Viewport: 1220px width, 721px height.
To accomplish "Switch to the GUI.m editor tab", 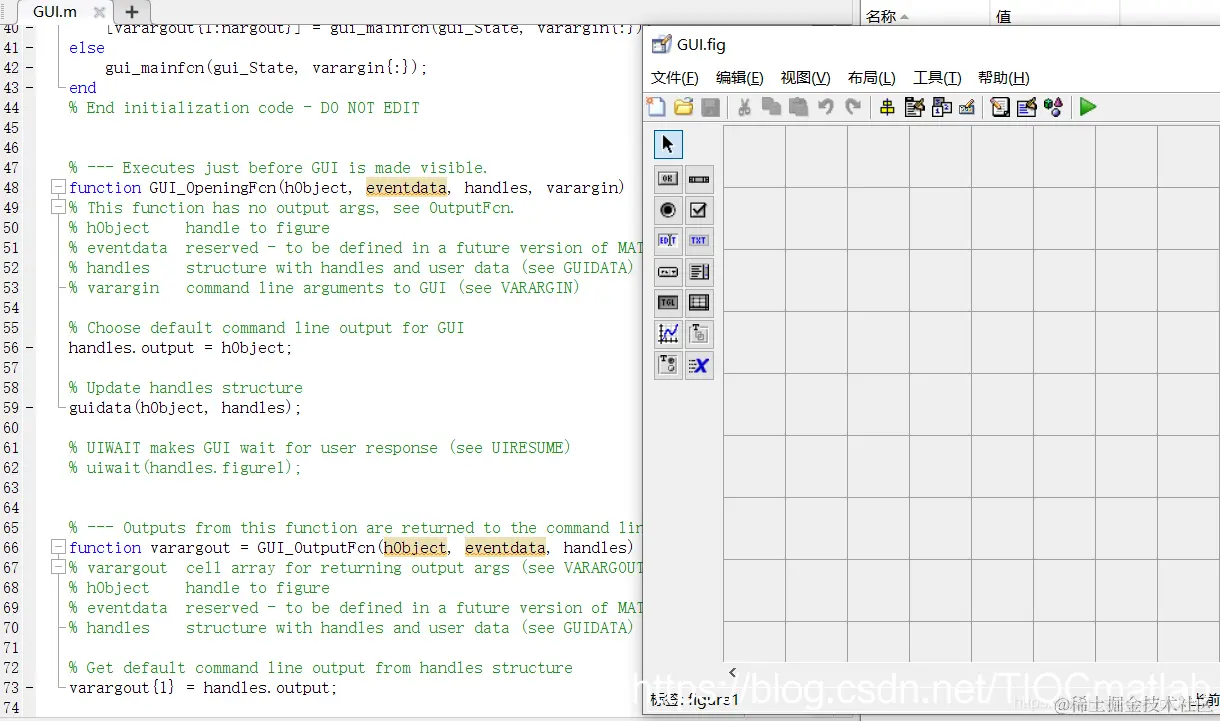I will pos(55,12).
